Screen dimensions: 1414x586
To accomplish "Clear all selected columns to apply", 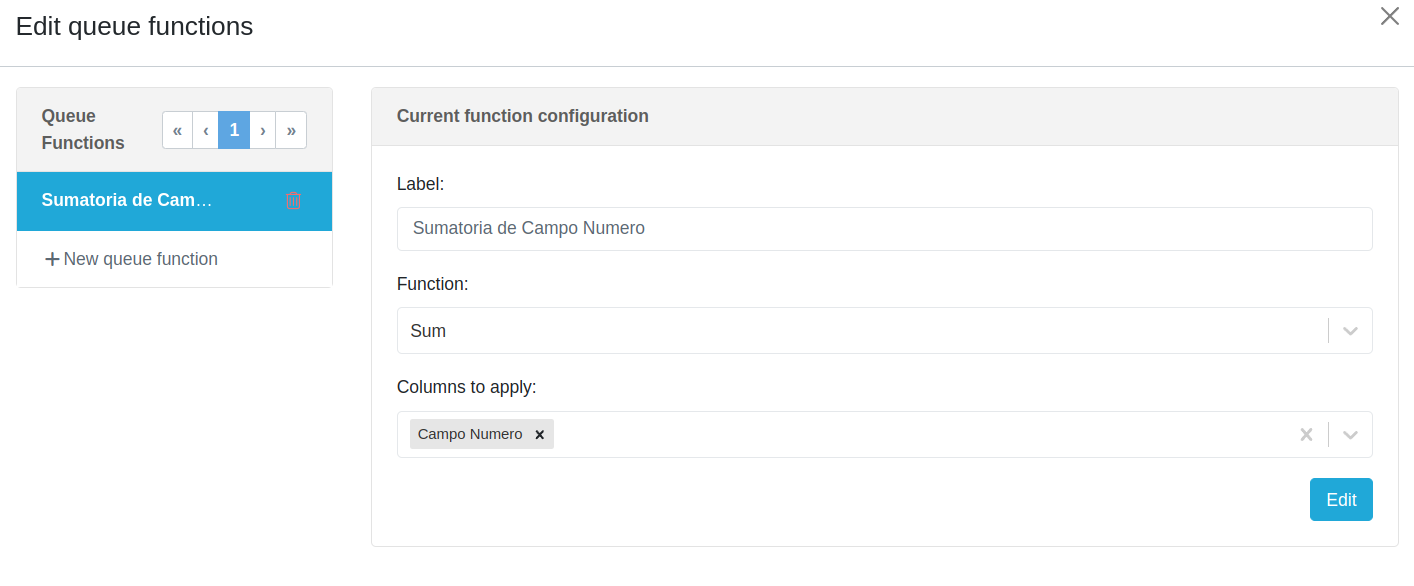I will 1305,435.
